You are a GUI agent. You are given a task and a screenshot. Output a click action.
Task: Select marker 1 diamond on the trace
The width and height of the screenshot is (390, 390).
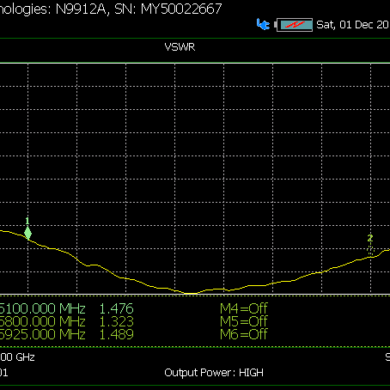(x=28, y=233)
